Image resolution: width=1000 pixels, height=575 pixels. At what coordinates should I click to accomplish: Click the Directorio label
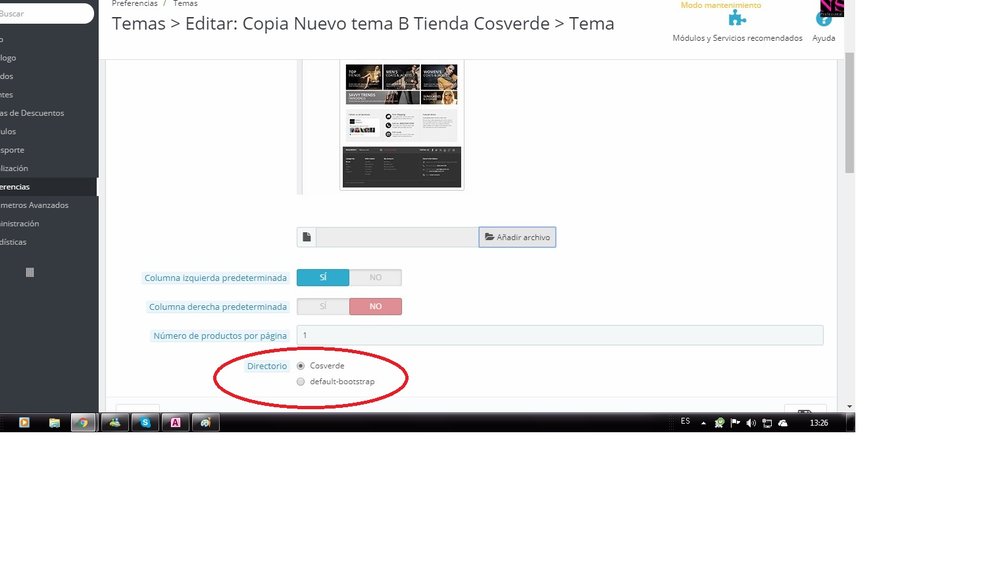[267, 366]
